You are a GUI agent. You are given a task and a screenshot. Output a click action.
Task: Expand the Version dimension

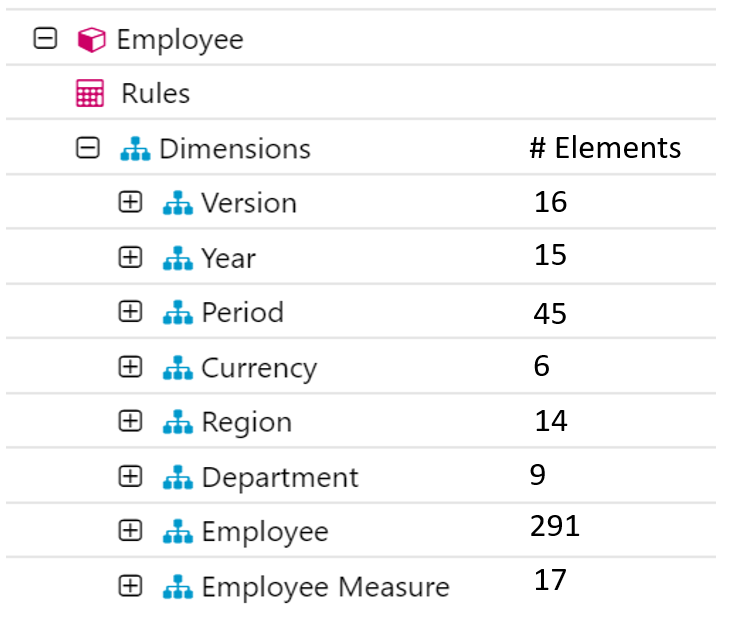click(x=130, y=203)
